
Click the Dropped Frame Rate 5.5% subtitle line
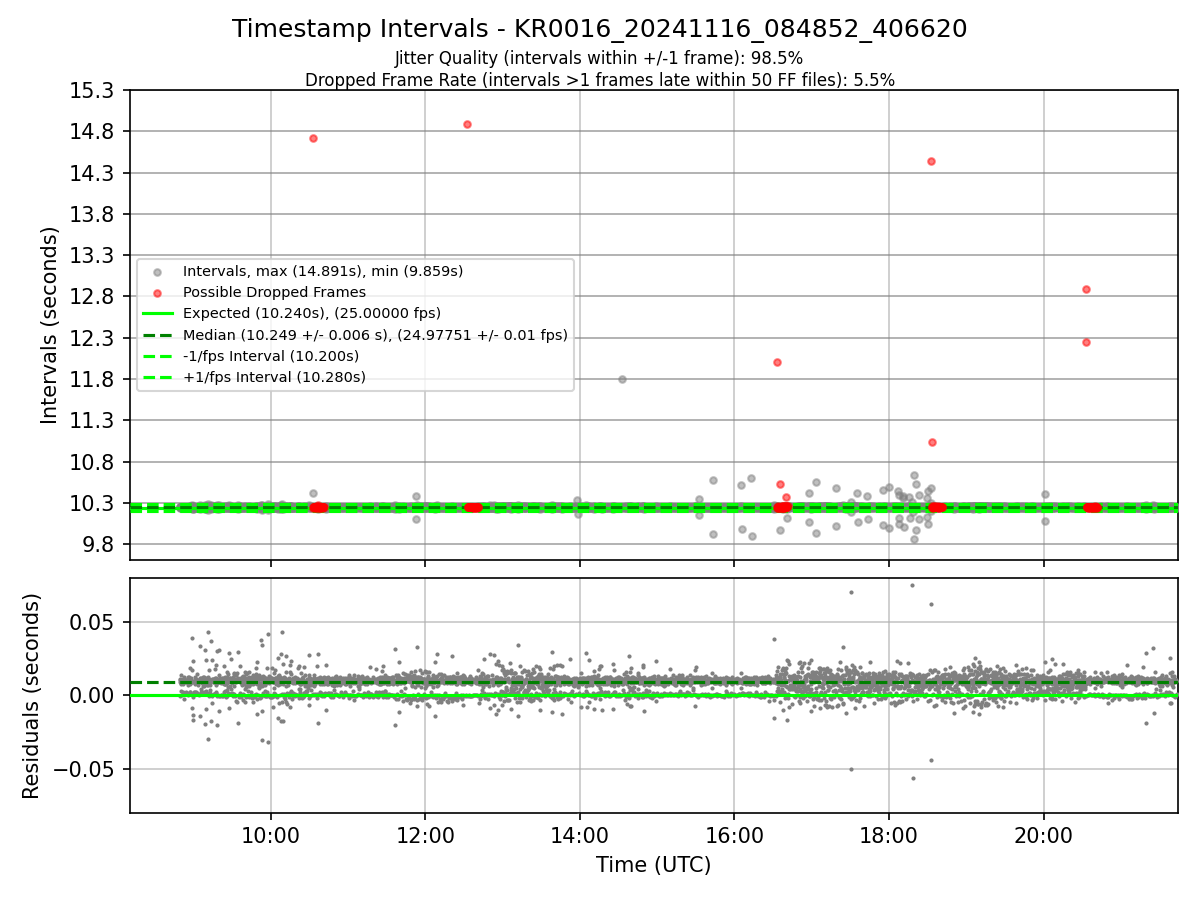pyautogui.click(x=600, y=80)
